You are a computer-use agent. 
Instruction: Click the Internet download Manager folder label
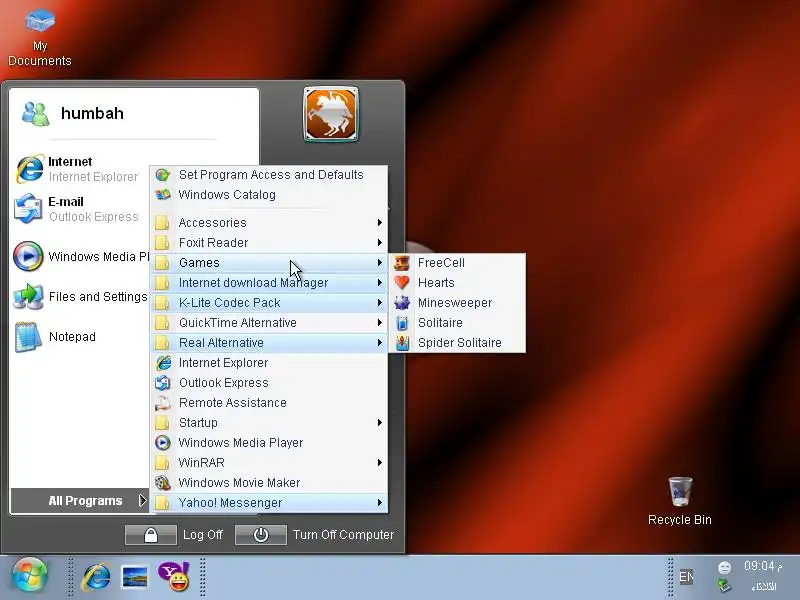(253, 283)
